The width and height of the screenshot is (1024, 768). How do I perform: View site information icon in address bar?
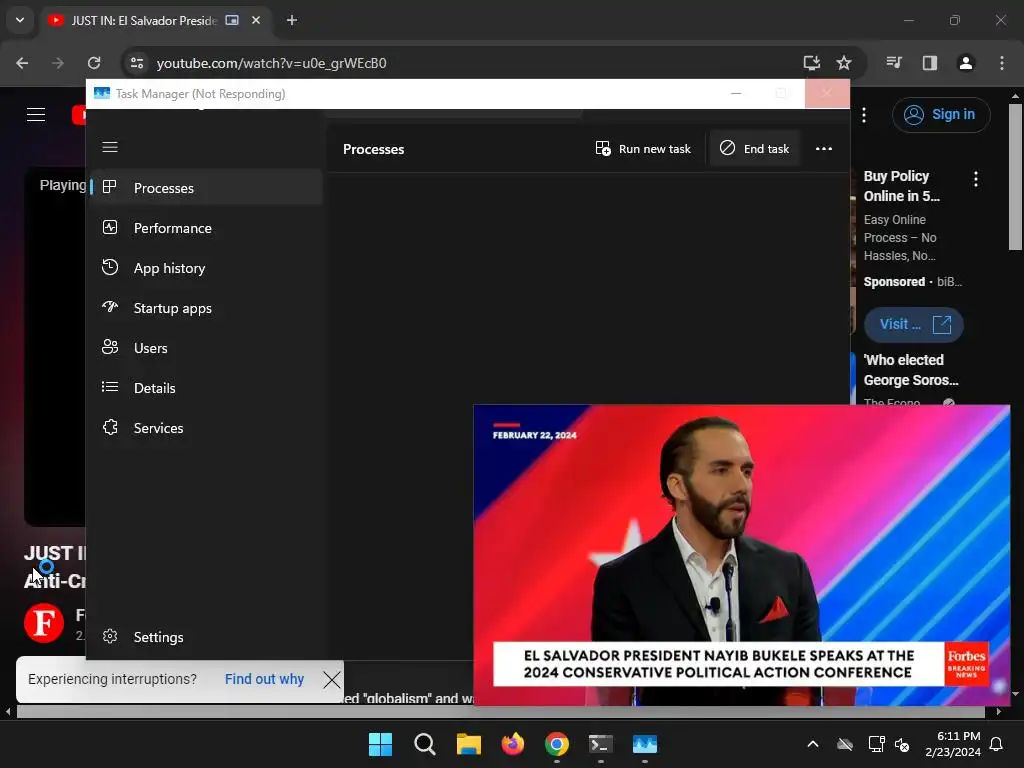click(x=136, y=63)
